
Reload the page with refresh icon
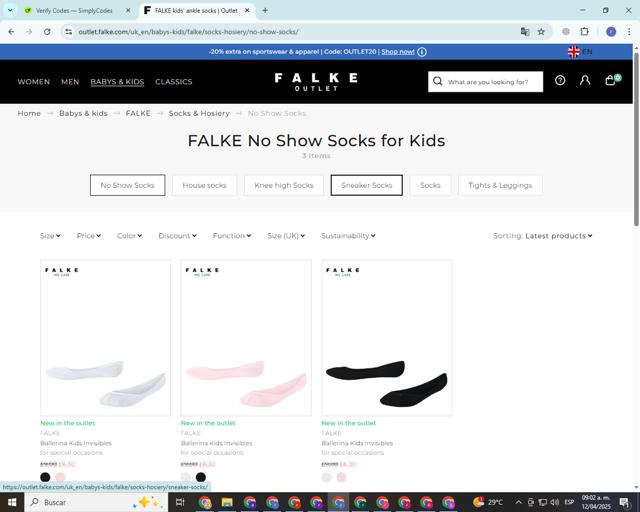[47, 31]
